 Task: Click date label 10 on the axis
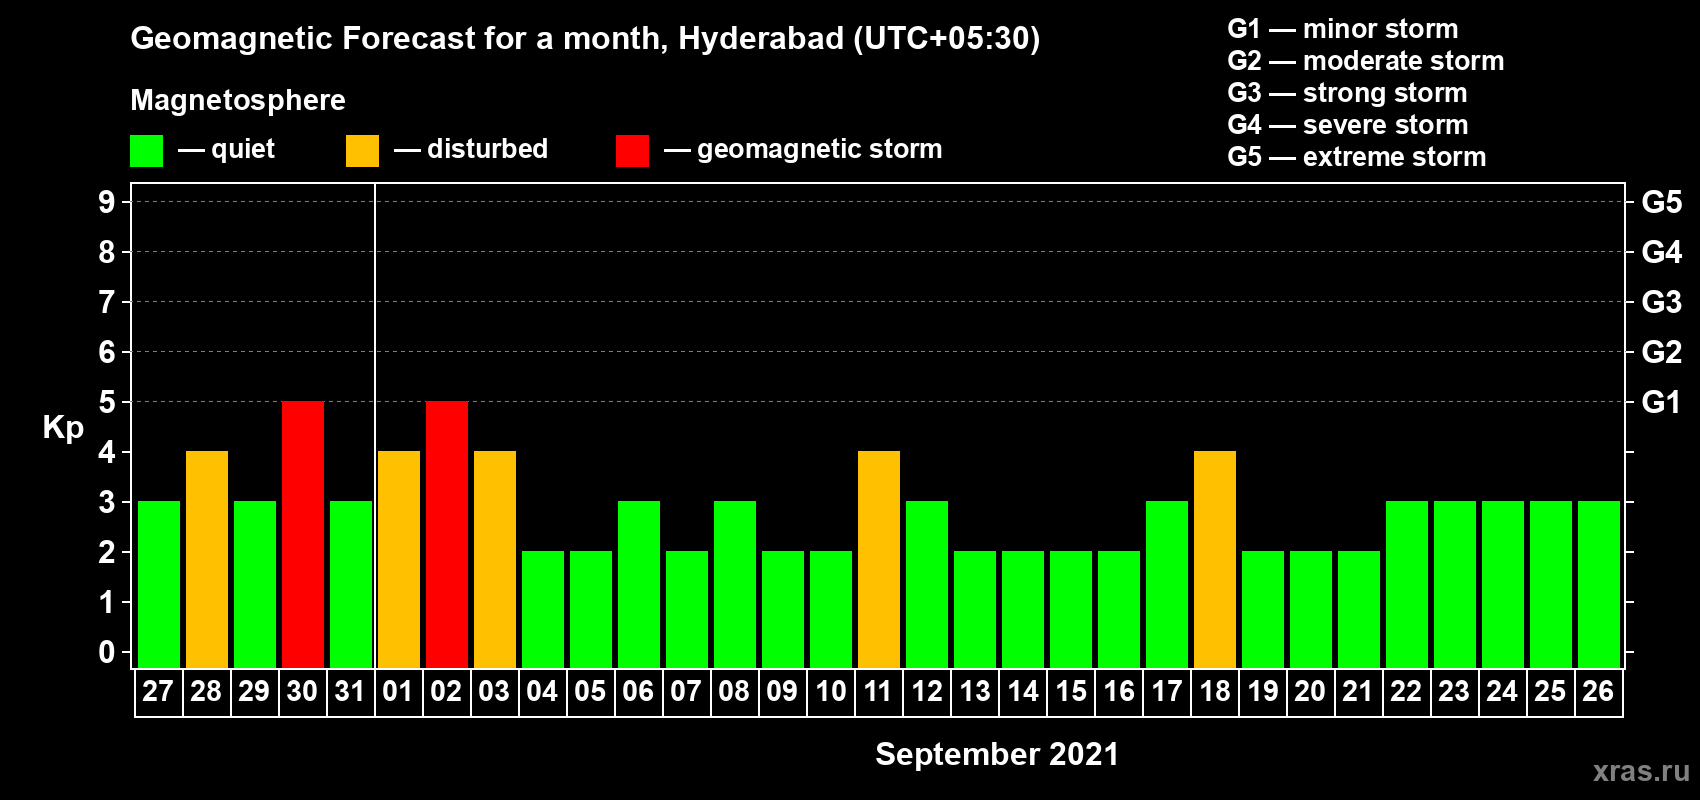(x=830, y=691)
